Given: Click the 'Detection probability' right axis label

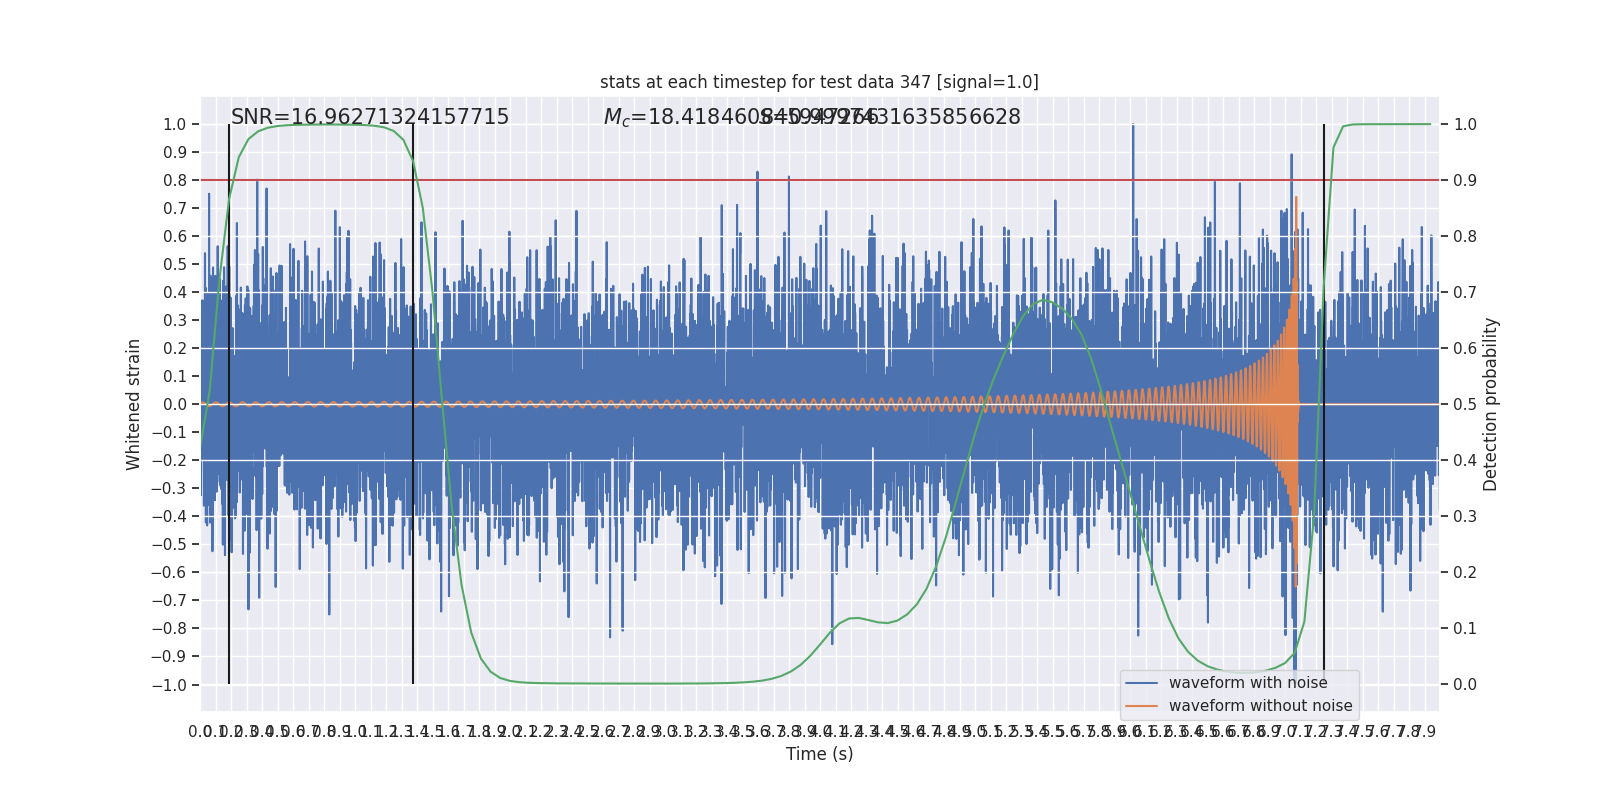Looking at the screenshot, I should pyautogui.click(x=1491, y=404).
